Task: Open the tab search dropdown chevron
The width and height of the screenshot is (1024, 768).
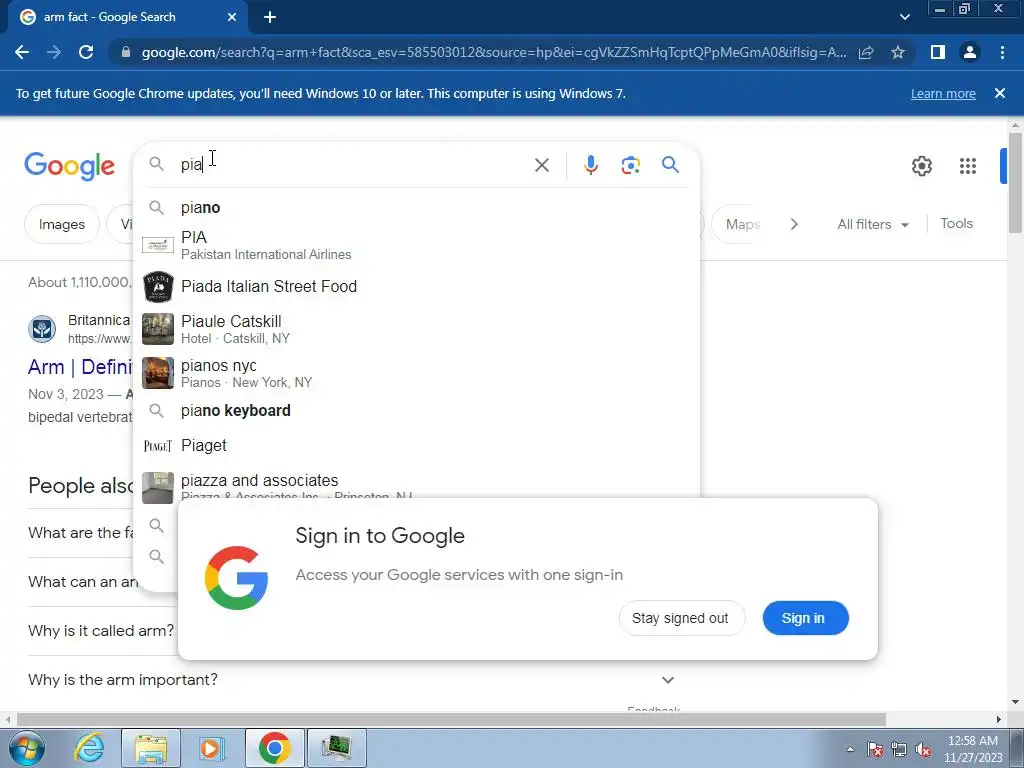Action: pyautogui.click(x=904, y=18)
